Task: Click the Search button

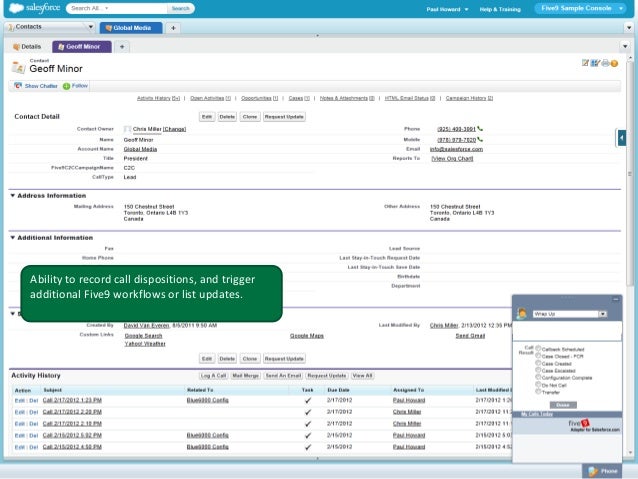Action: pyautogui.click(x=180, y=8)
